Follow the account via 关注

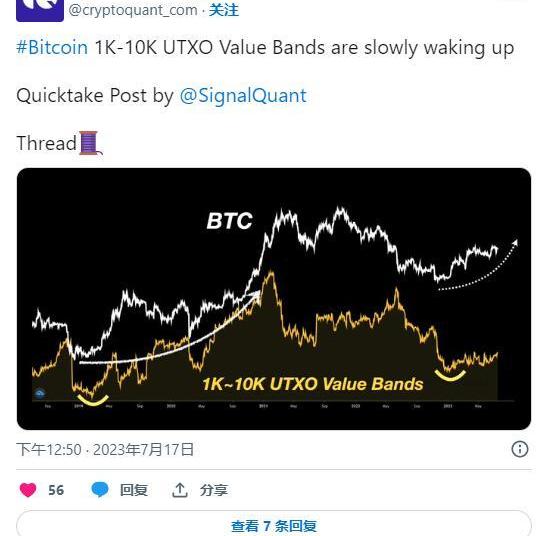pos(224,10)
